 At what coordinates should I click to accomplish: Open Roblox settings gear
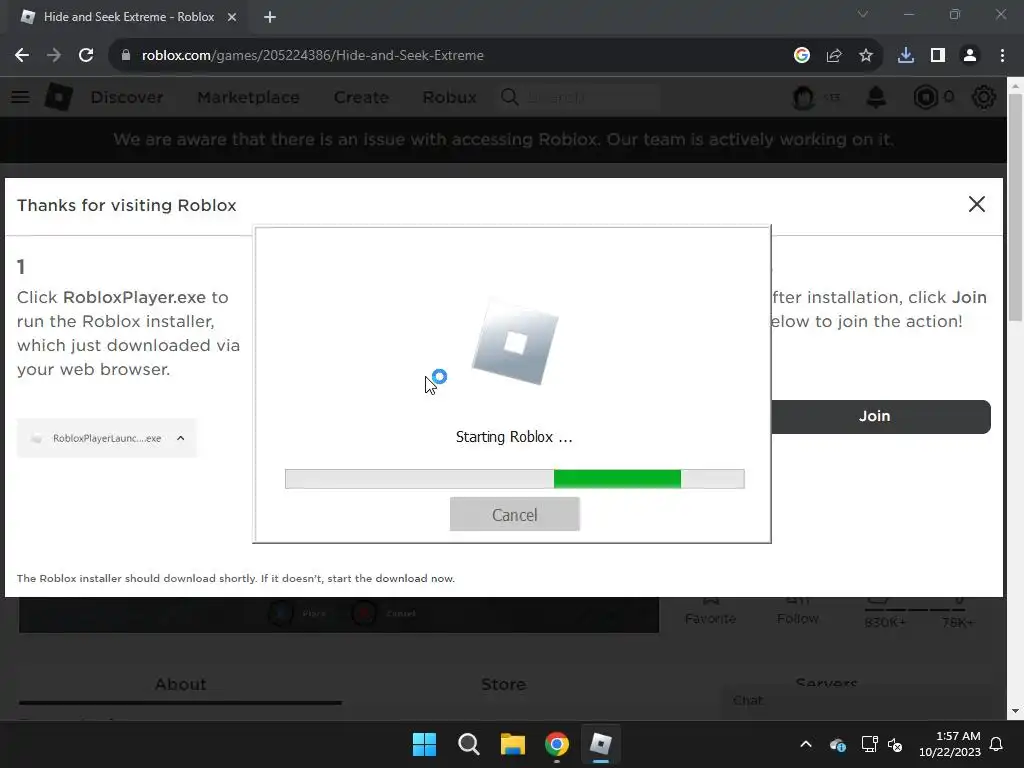coord(984,97)
